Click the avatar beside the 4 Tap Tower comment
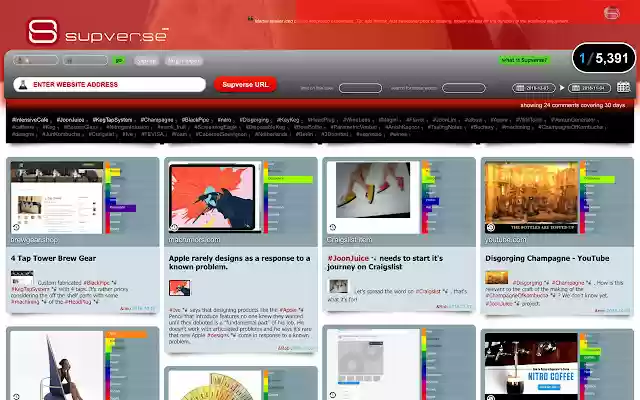640x400 pixels. 22,278
